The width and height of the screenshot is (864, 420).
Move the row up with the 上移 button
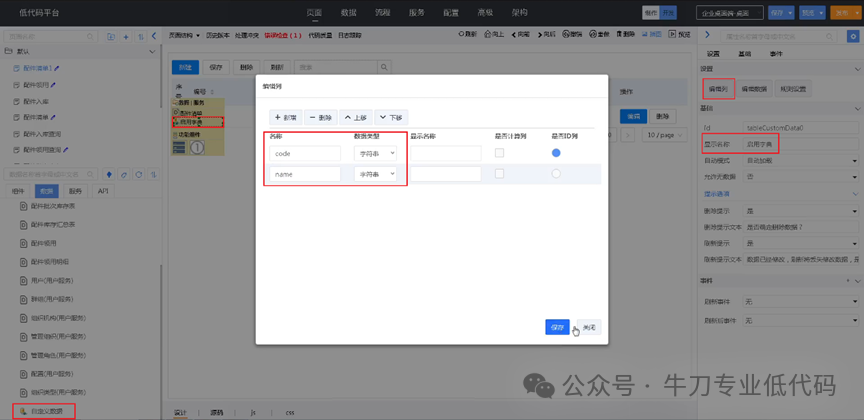tap(355, 117)
